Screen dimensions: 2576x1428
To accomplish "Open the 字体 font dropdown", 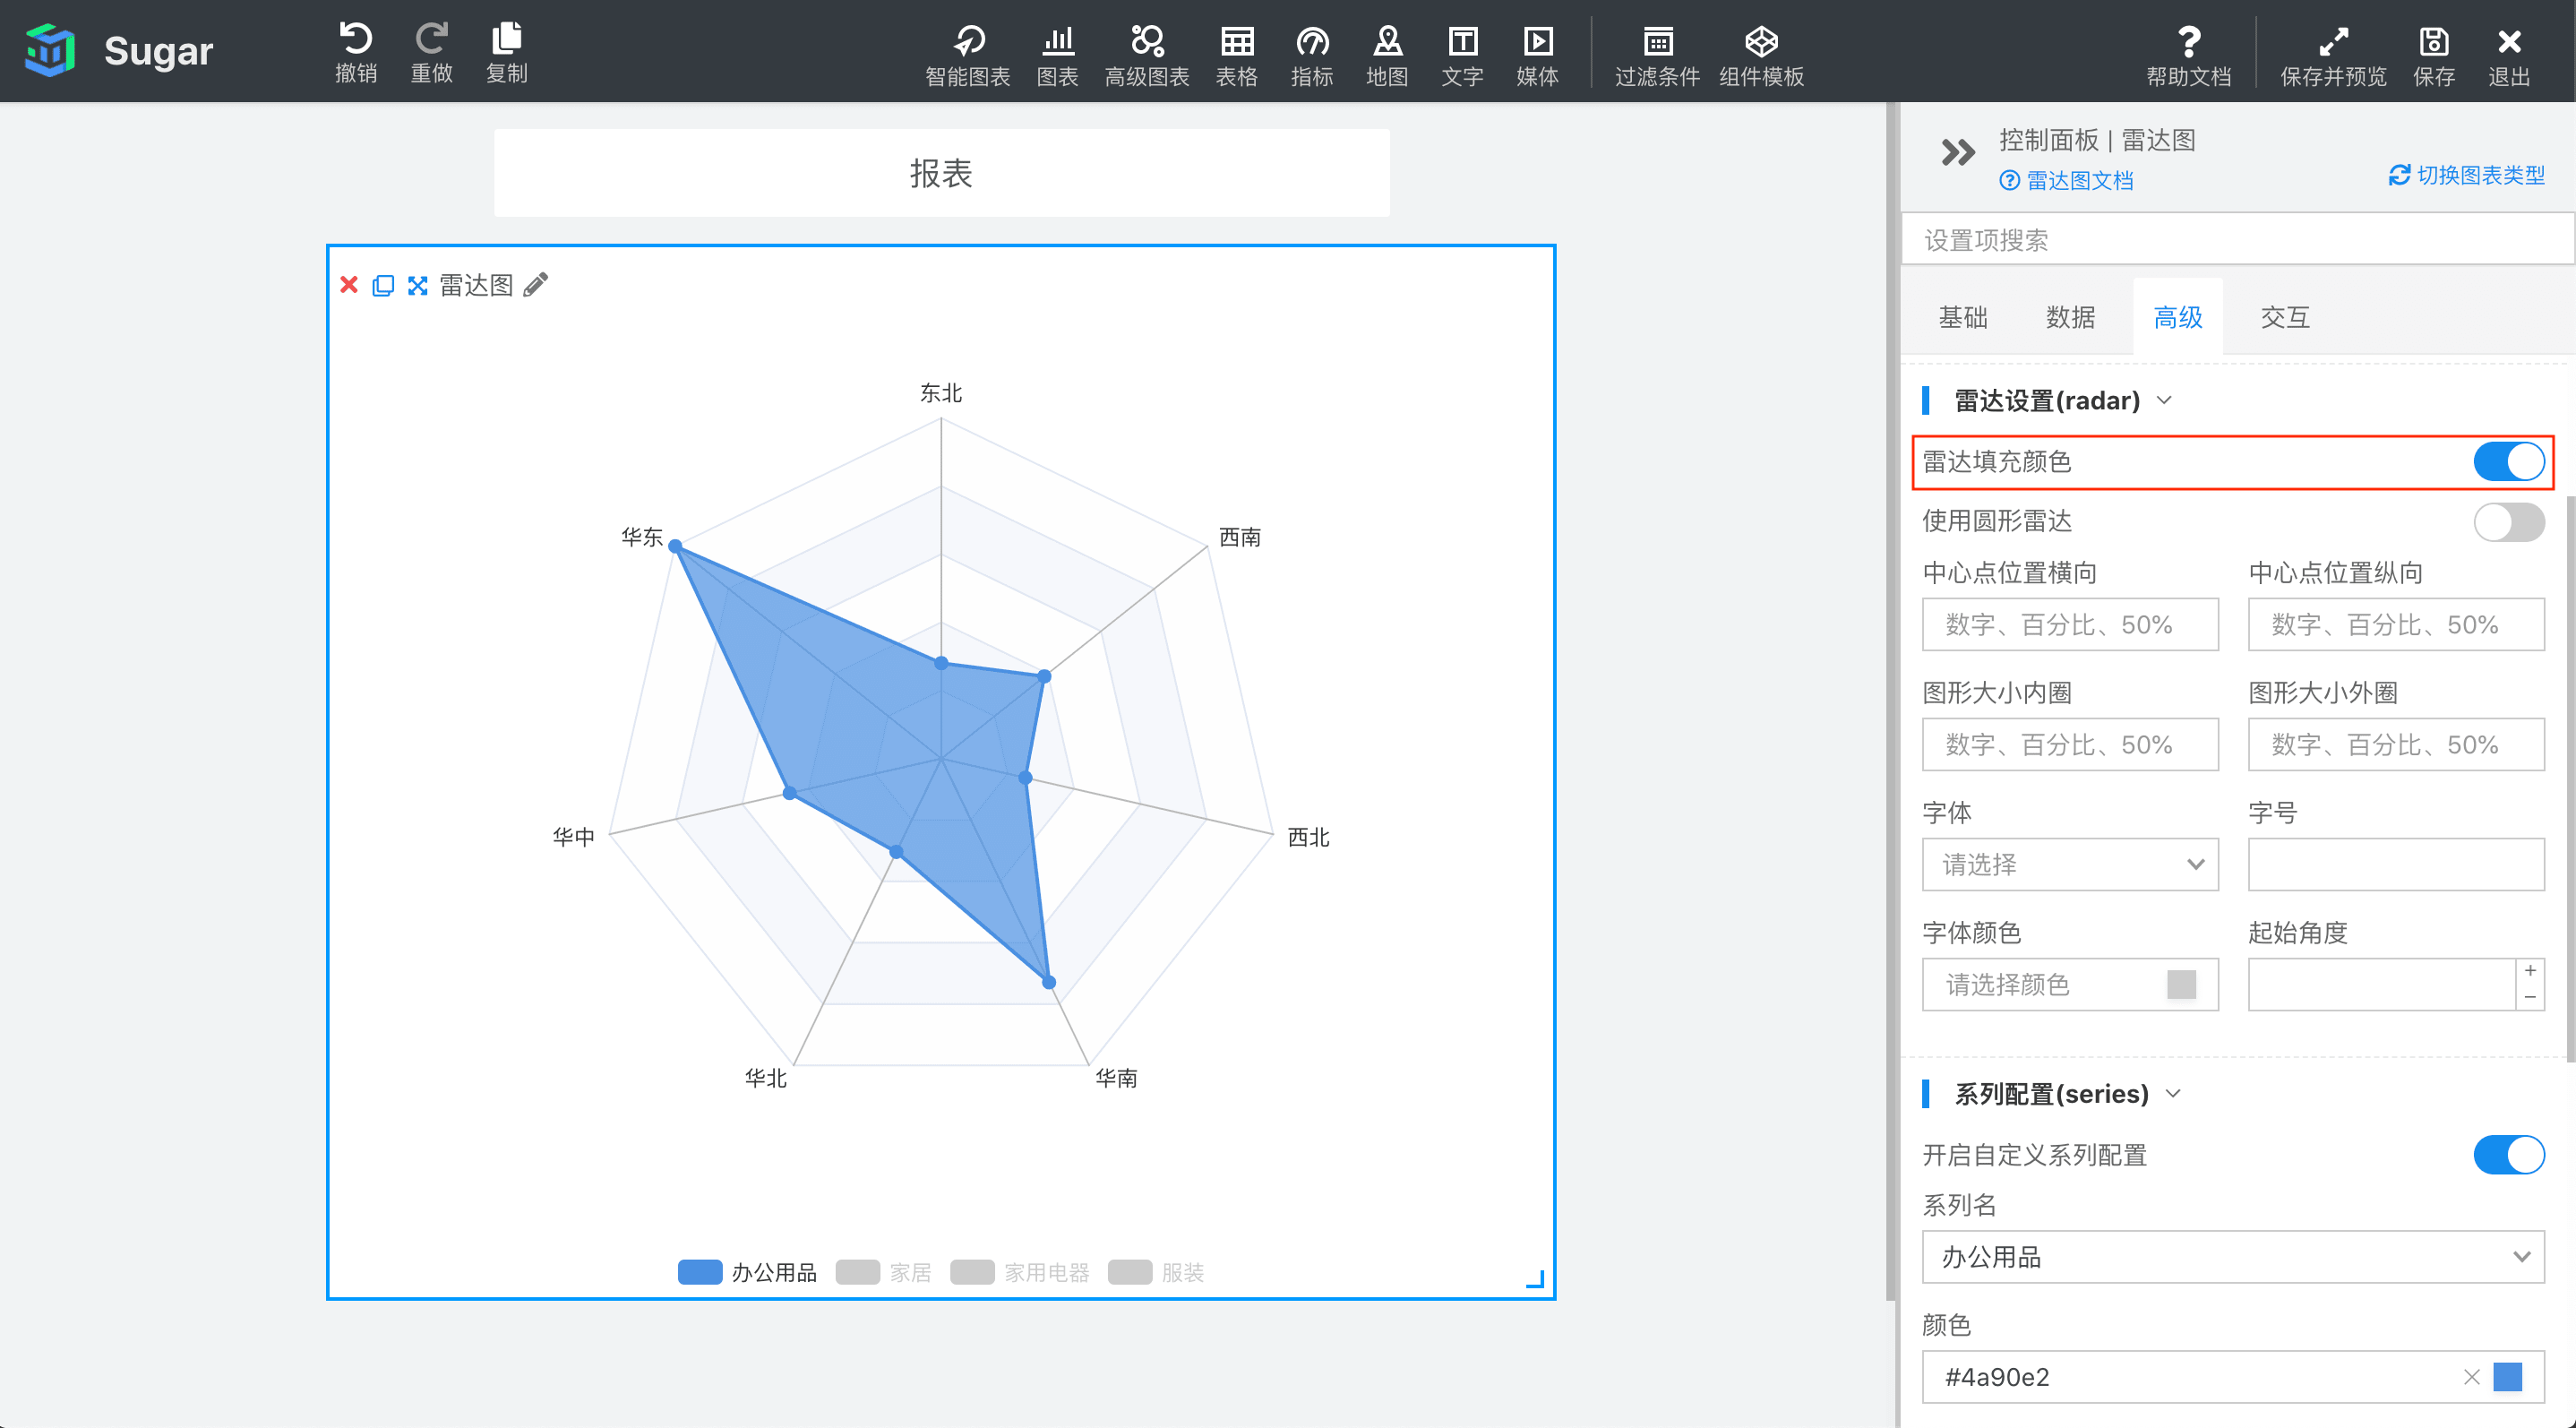I will pyautogui.click(x=2069, y=864).
